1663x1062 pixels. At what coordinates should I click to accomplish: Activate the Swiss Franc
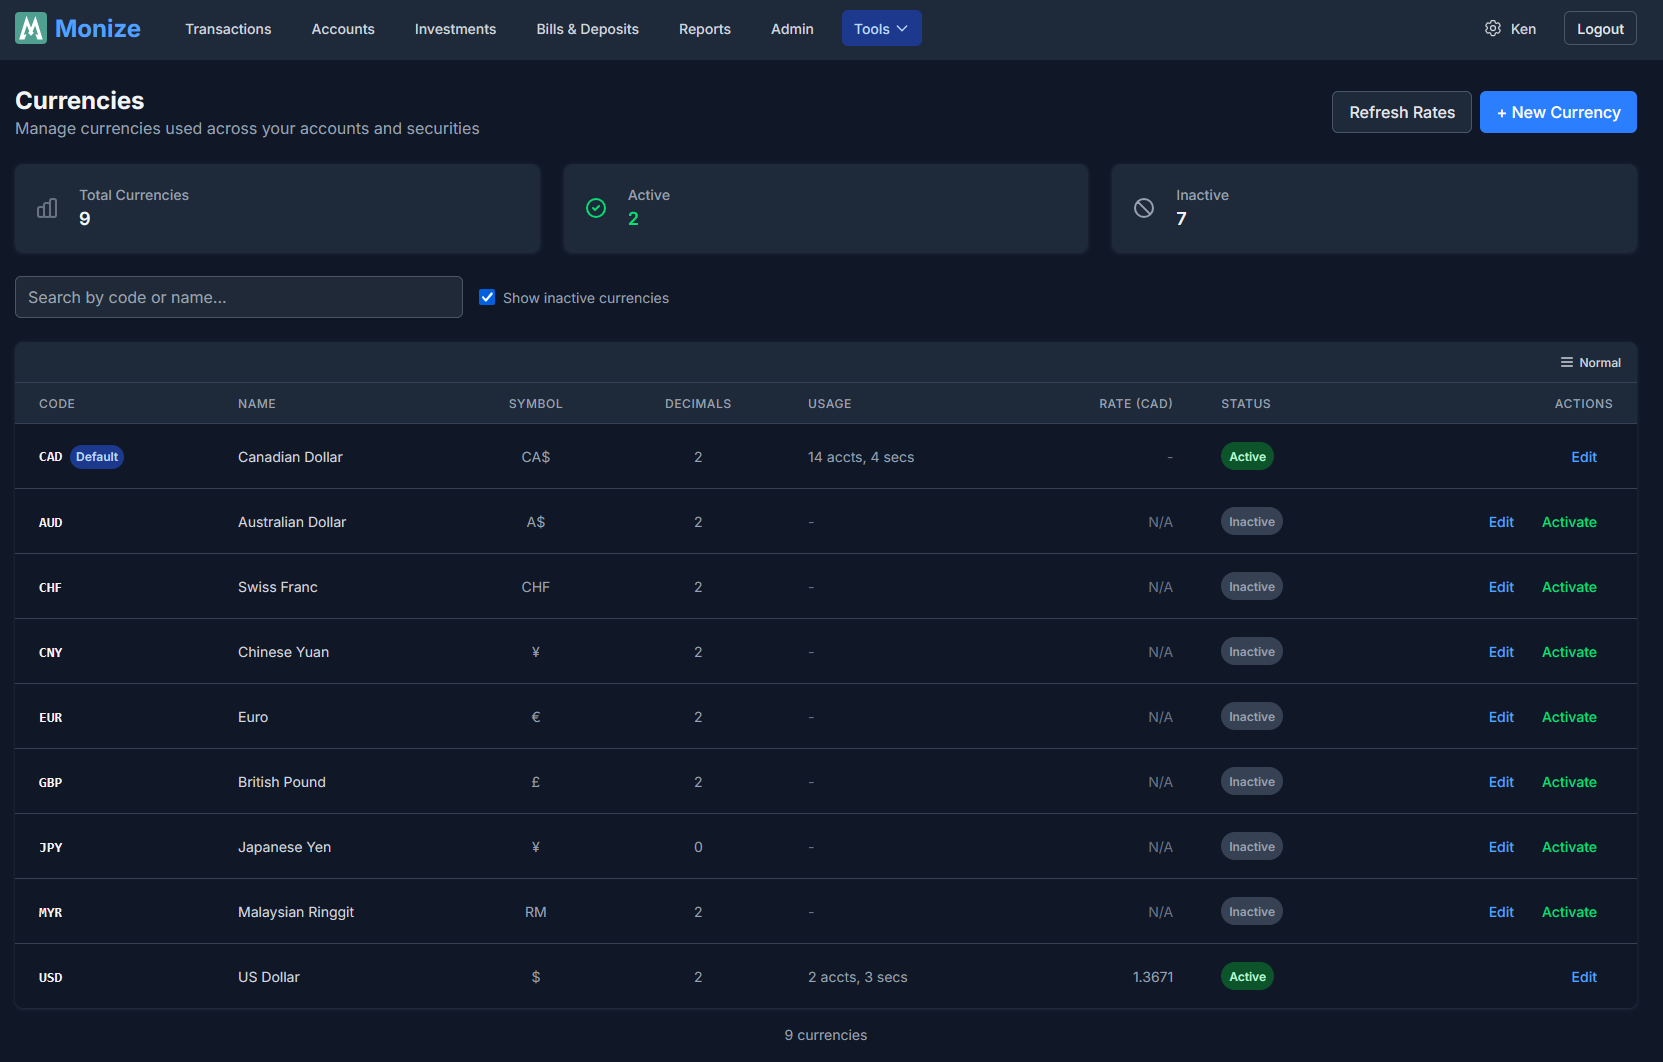(x=1569, y=587)
